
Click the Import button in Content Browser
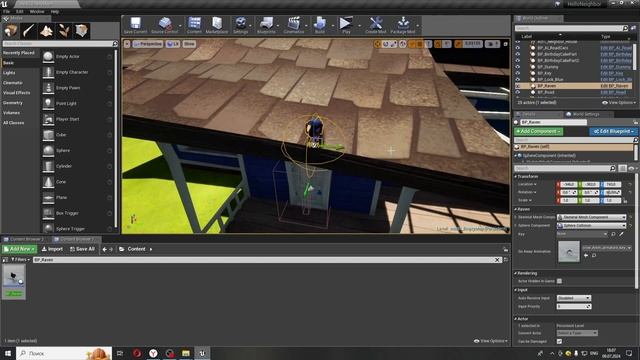52,249
